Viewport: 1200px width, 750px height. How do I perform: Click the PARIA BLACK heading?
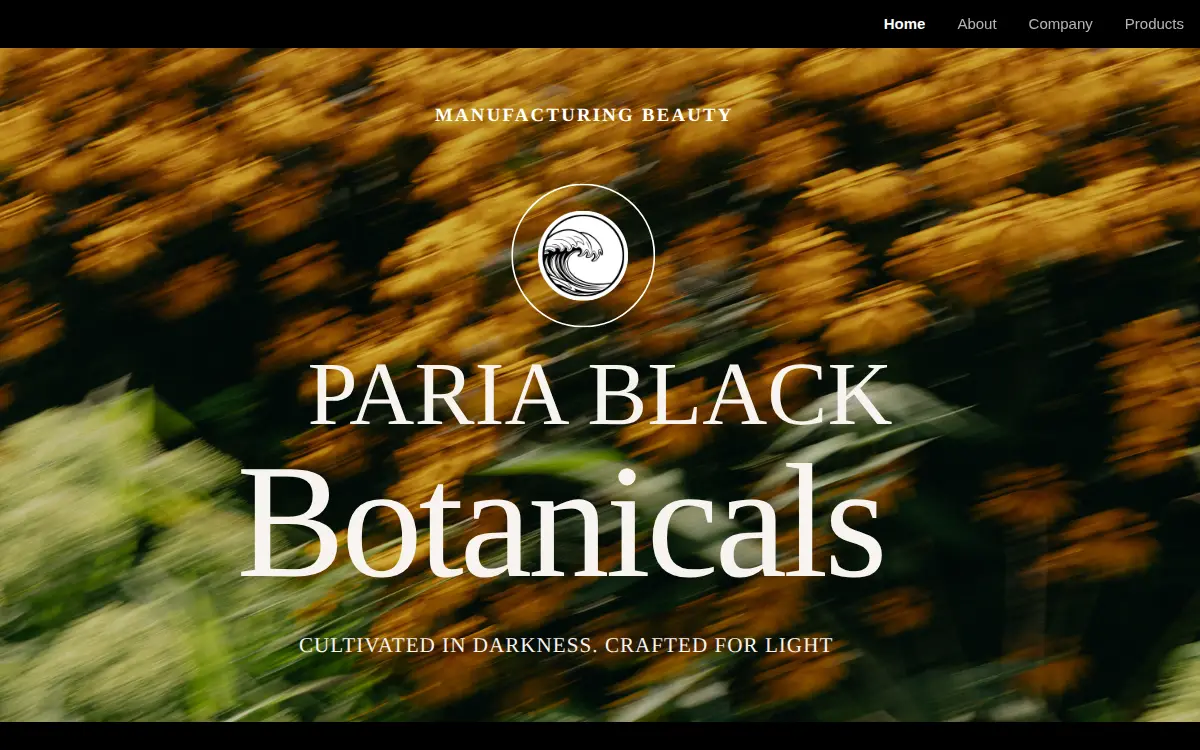pos(599,395)
